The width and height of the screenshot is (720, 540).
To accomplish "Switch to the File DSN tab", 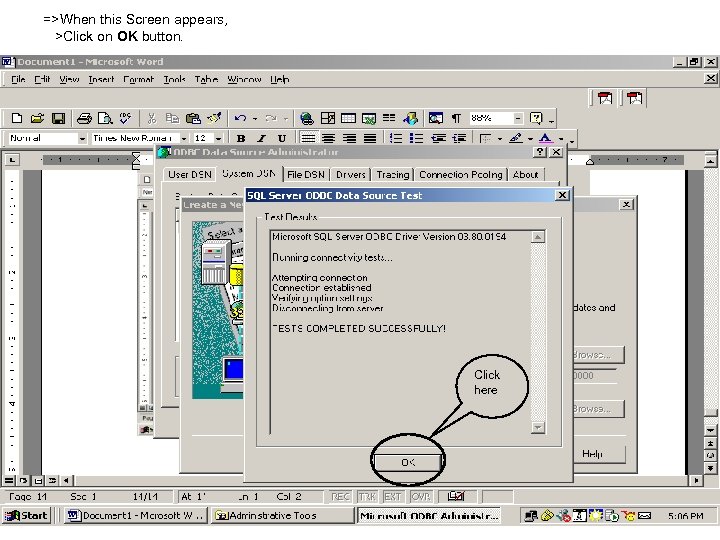I will pyautogui.click(x=306, y=174).
